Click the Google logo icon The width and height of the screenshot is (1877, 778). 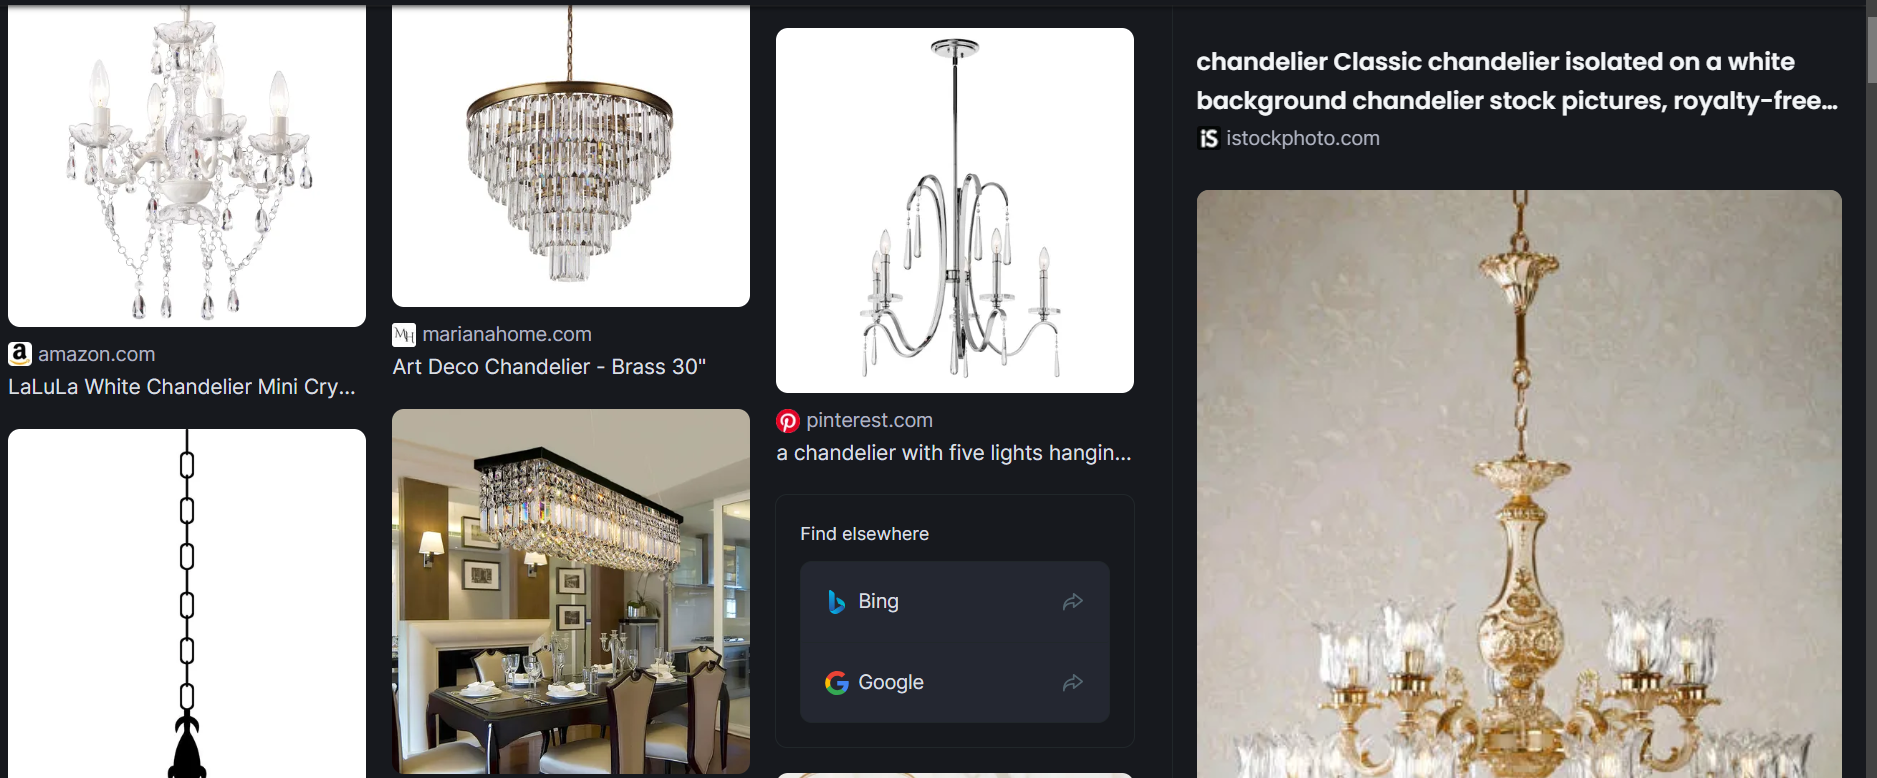point(837,683)
